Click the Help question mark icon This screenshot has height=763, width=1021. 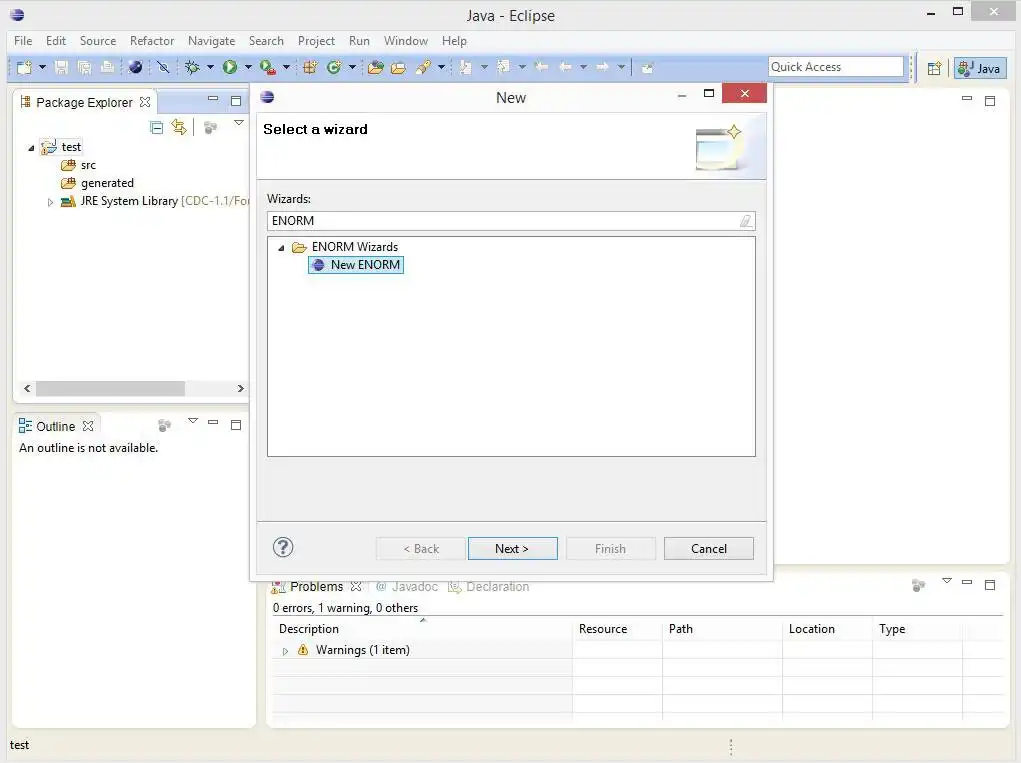[x=283, y=548]
